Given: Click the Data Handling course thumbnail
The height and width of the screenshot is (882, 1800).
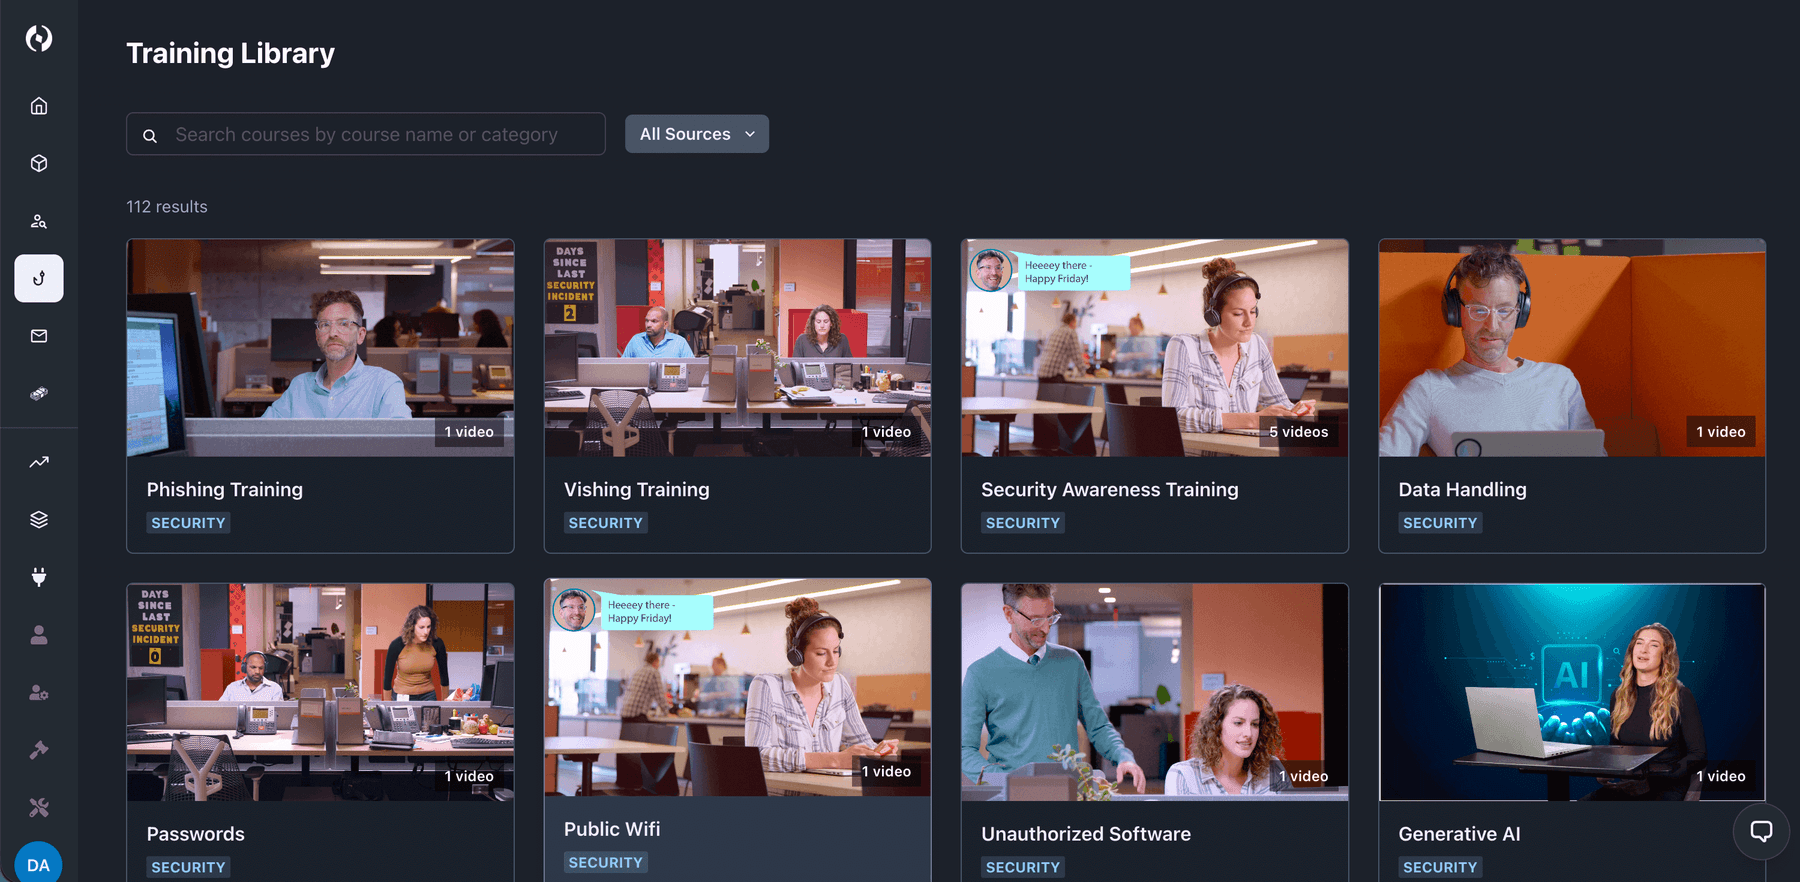Looking at the screenshot, I should (x=1571, y=348).
